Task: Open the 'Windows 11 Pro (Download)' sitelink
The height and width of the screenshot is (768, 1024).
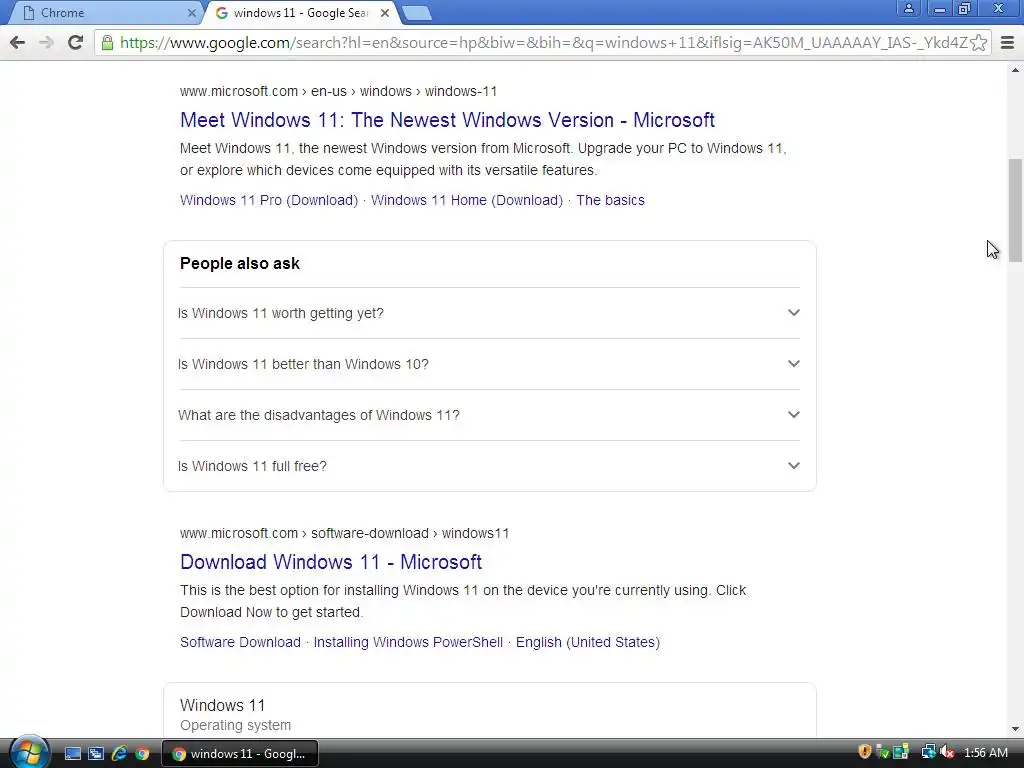Action: pyautogui.click(x=269, y=200)
